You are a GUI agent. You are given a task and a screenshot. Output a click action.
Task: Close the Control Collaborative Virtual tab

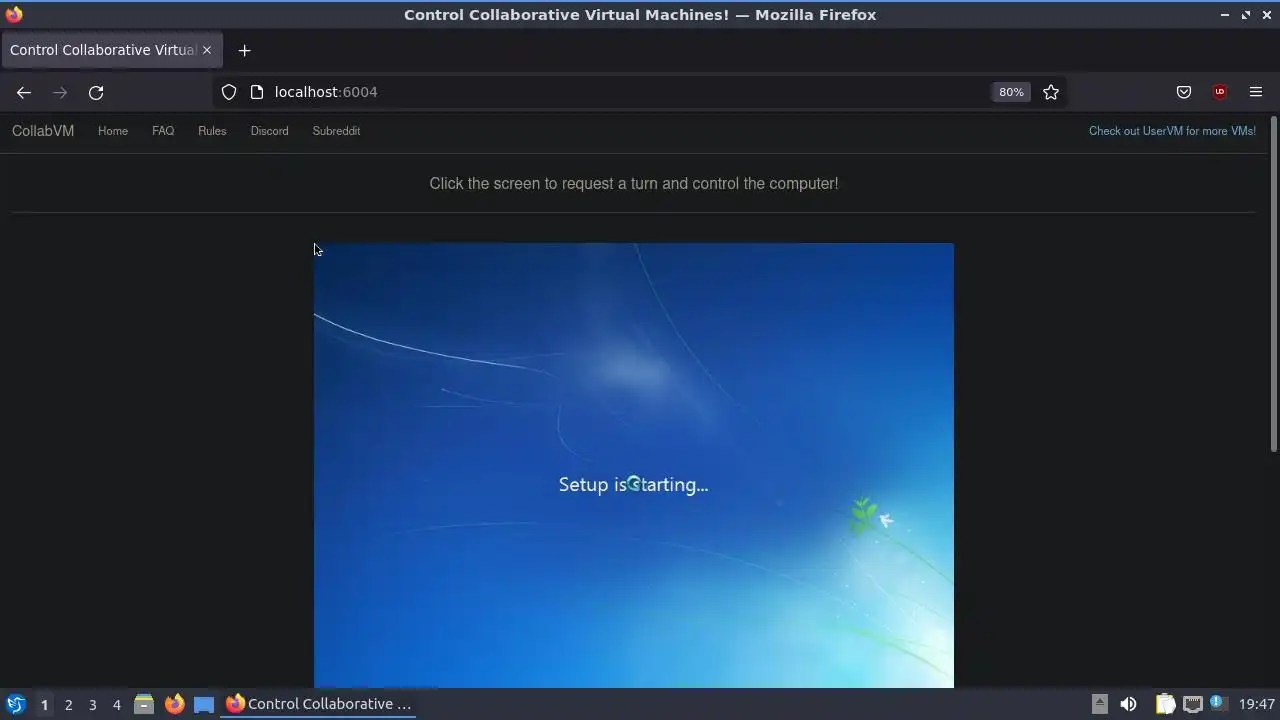click(207, 50)
